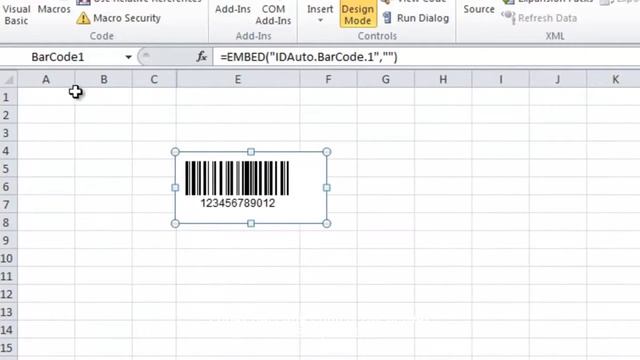
Task: Click the Run Dialog icon
Action: pos(387,18)
